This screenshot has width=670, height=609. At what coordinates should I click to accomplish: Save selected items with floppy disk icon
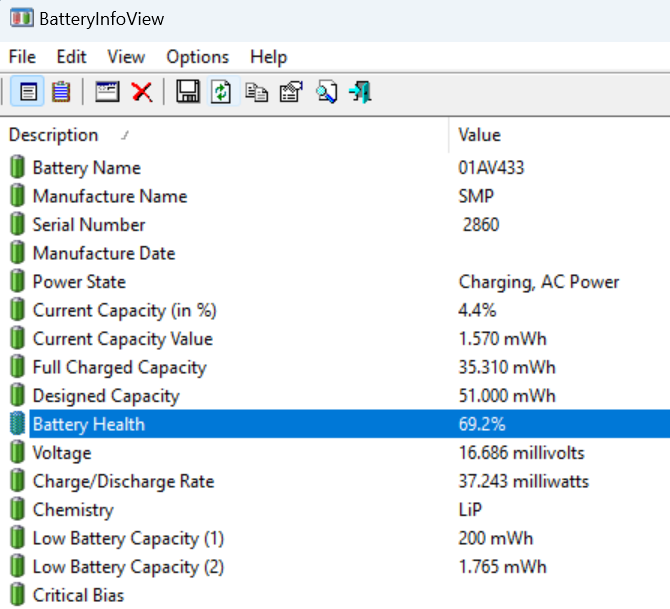(188, 91)
